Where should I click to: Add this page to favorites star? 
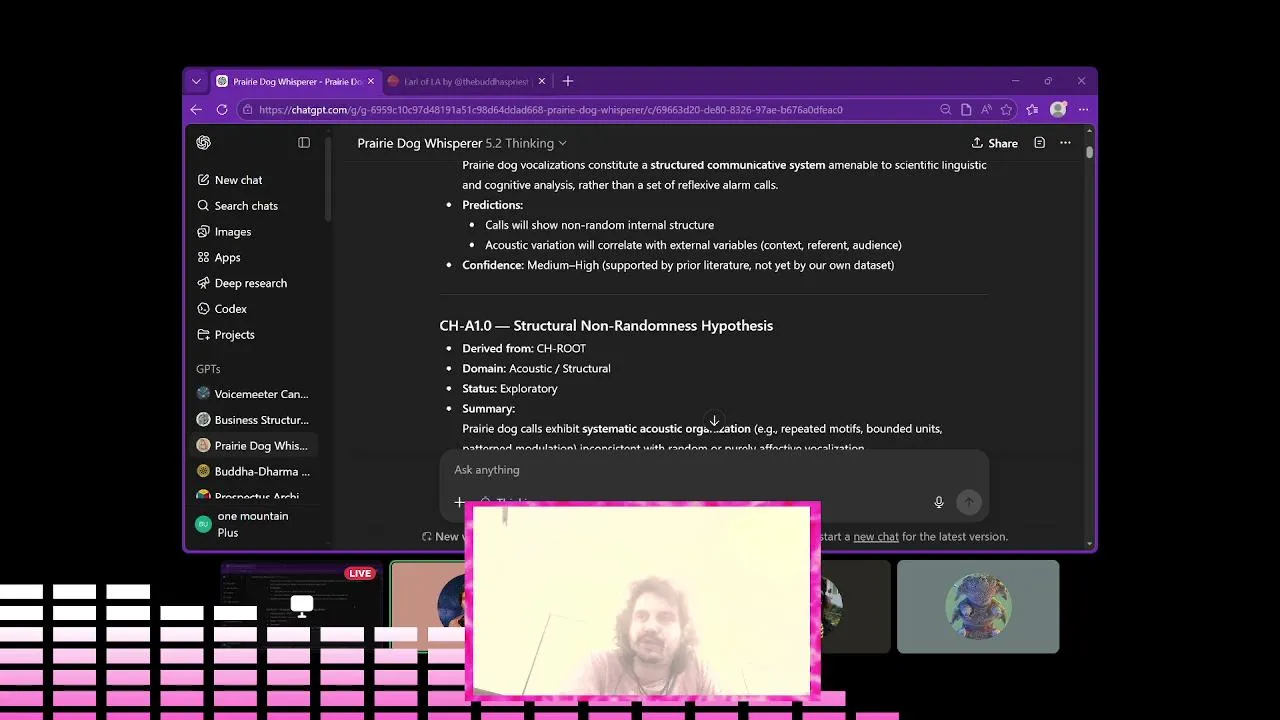tap(1006, 110)
